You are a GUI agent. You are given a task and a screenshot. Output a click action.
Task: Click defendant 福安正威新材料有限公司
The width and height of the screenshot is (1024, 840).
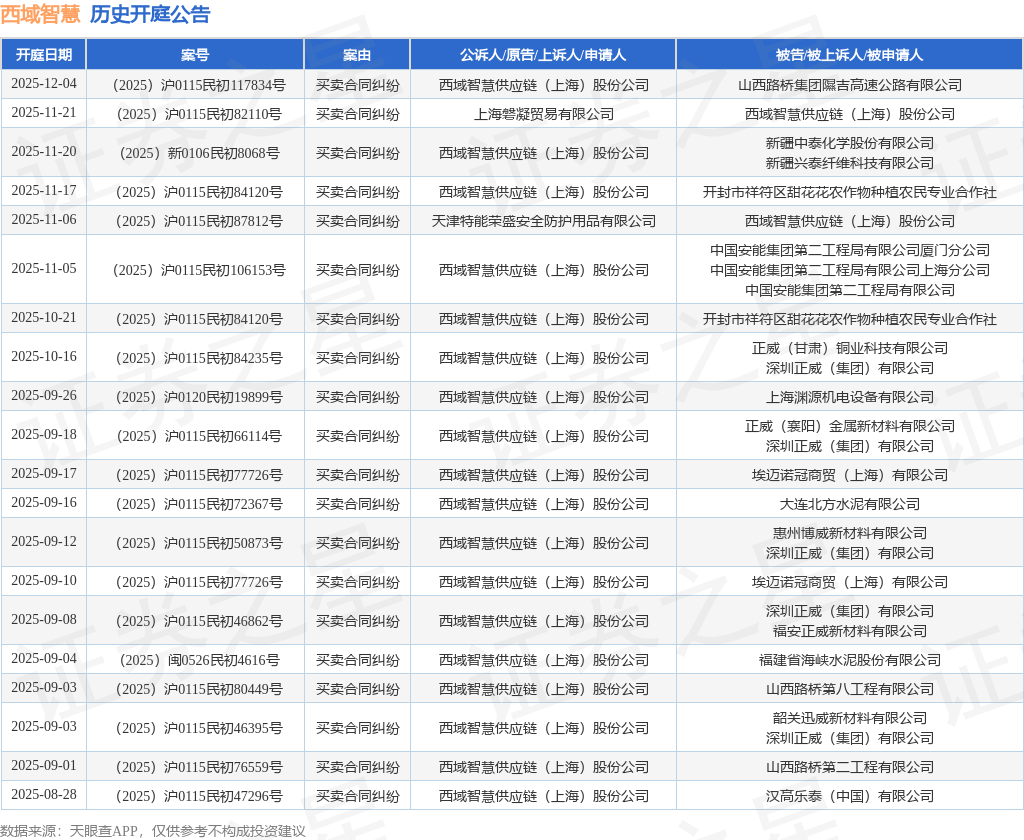850,631
